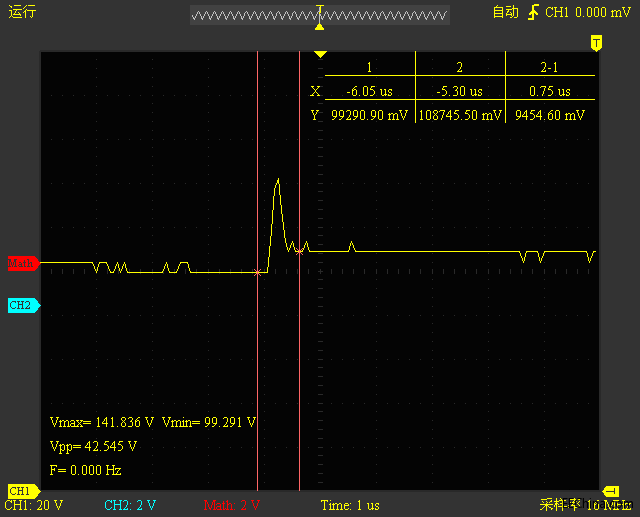Click the 自动 auto trigger mode label
This screenshot has height=517, width=640.
505,12
